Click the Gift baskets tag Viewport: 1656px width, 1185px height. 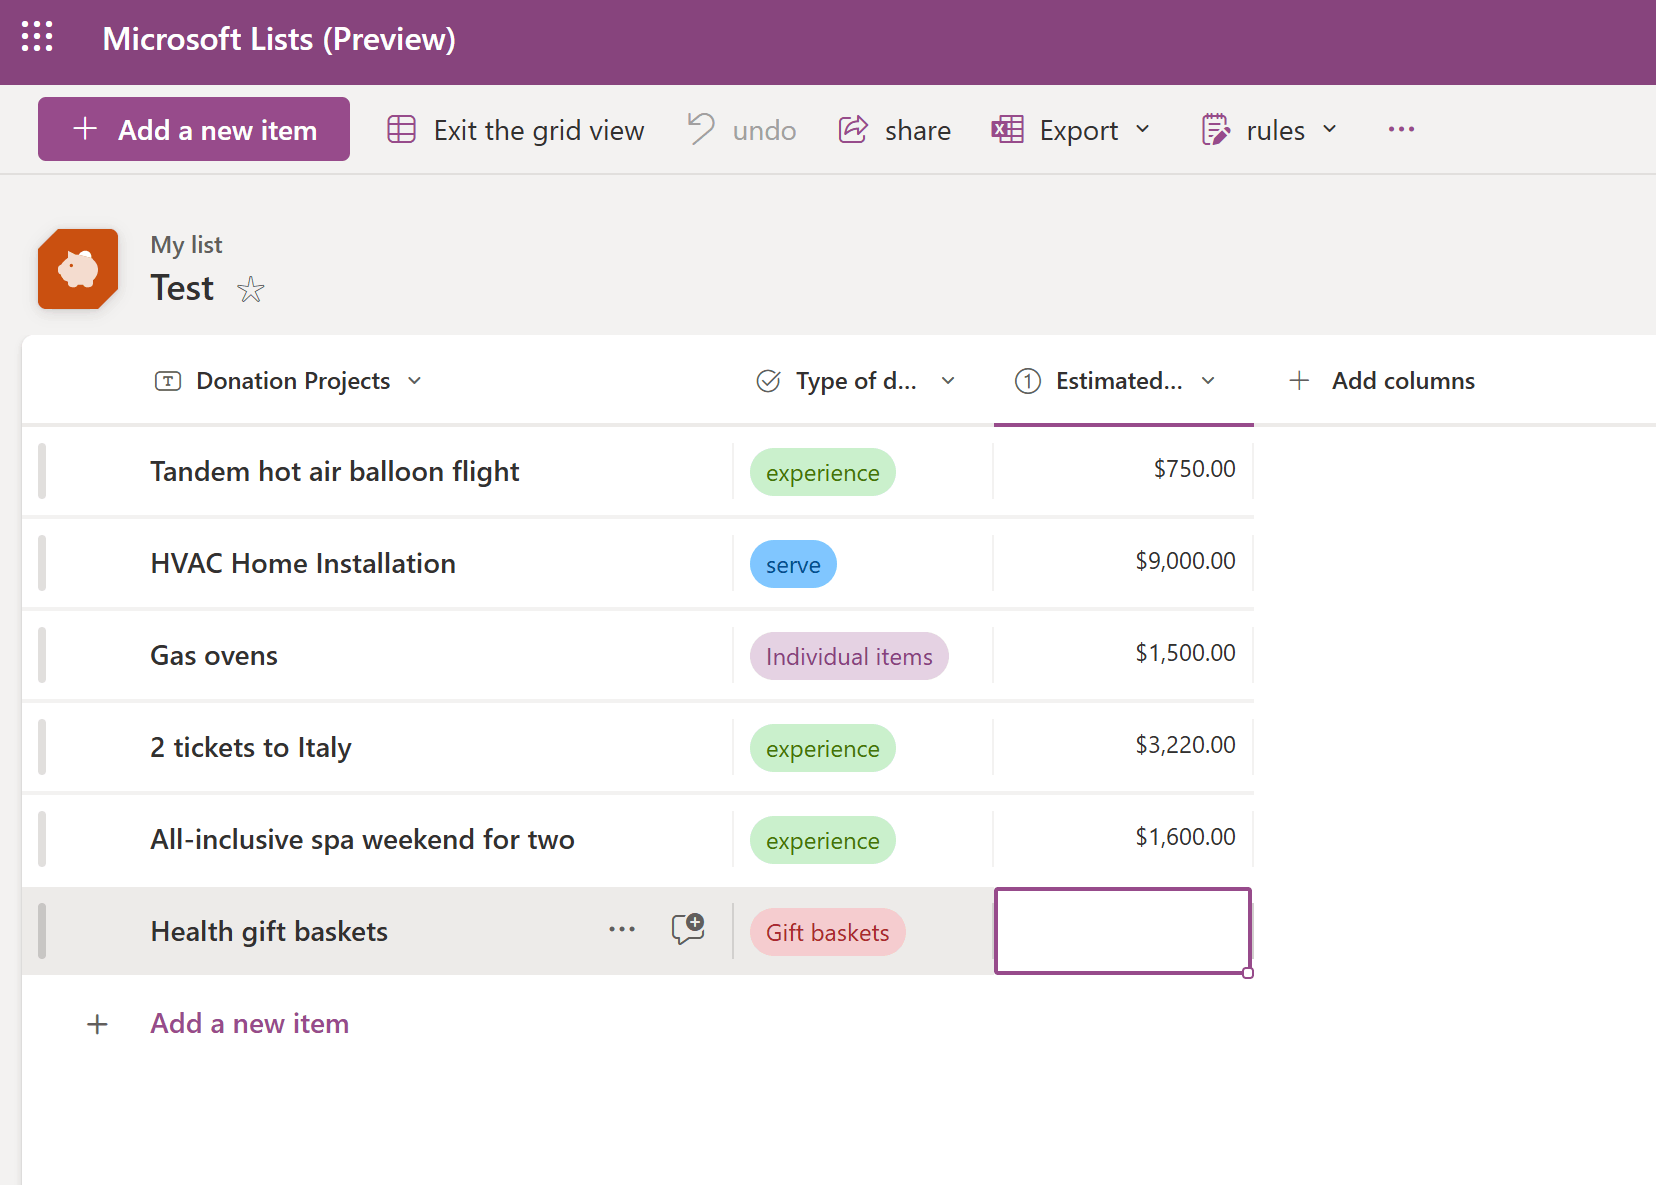[x=828, y=932]
